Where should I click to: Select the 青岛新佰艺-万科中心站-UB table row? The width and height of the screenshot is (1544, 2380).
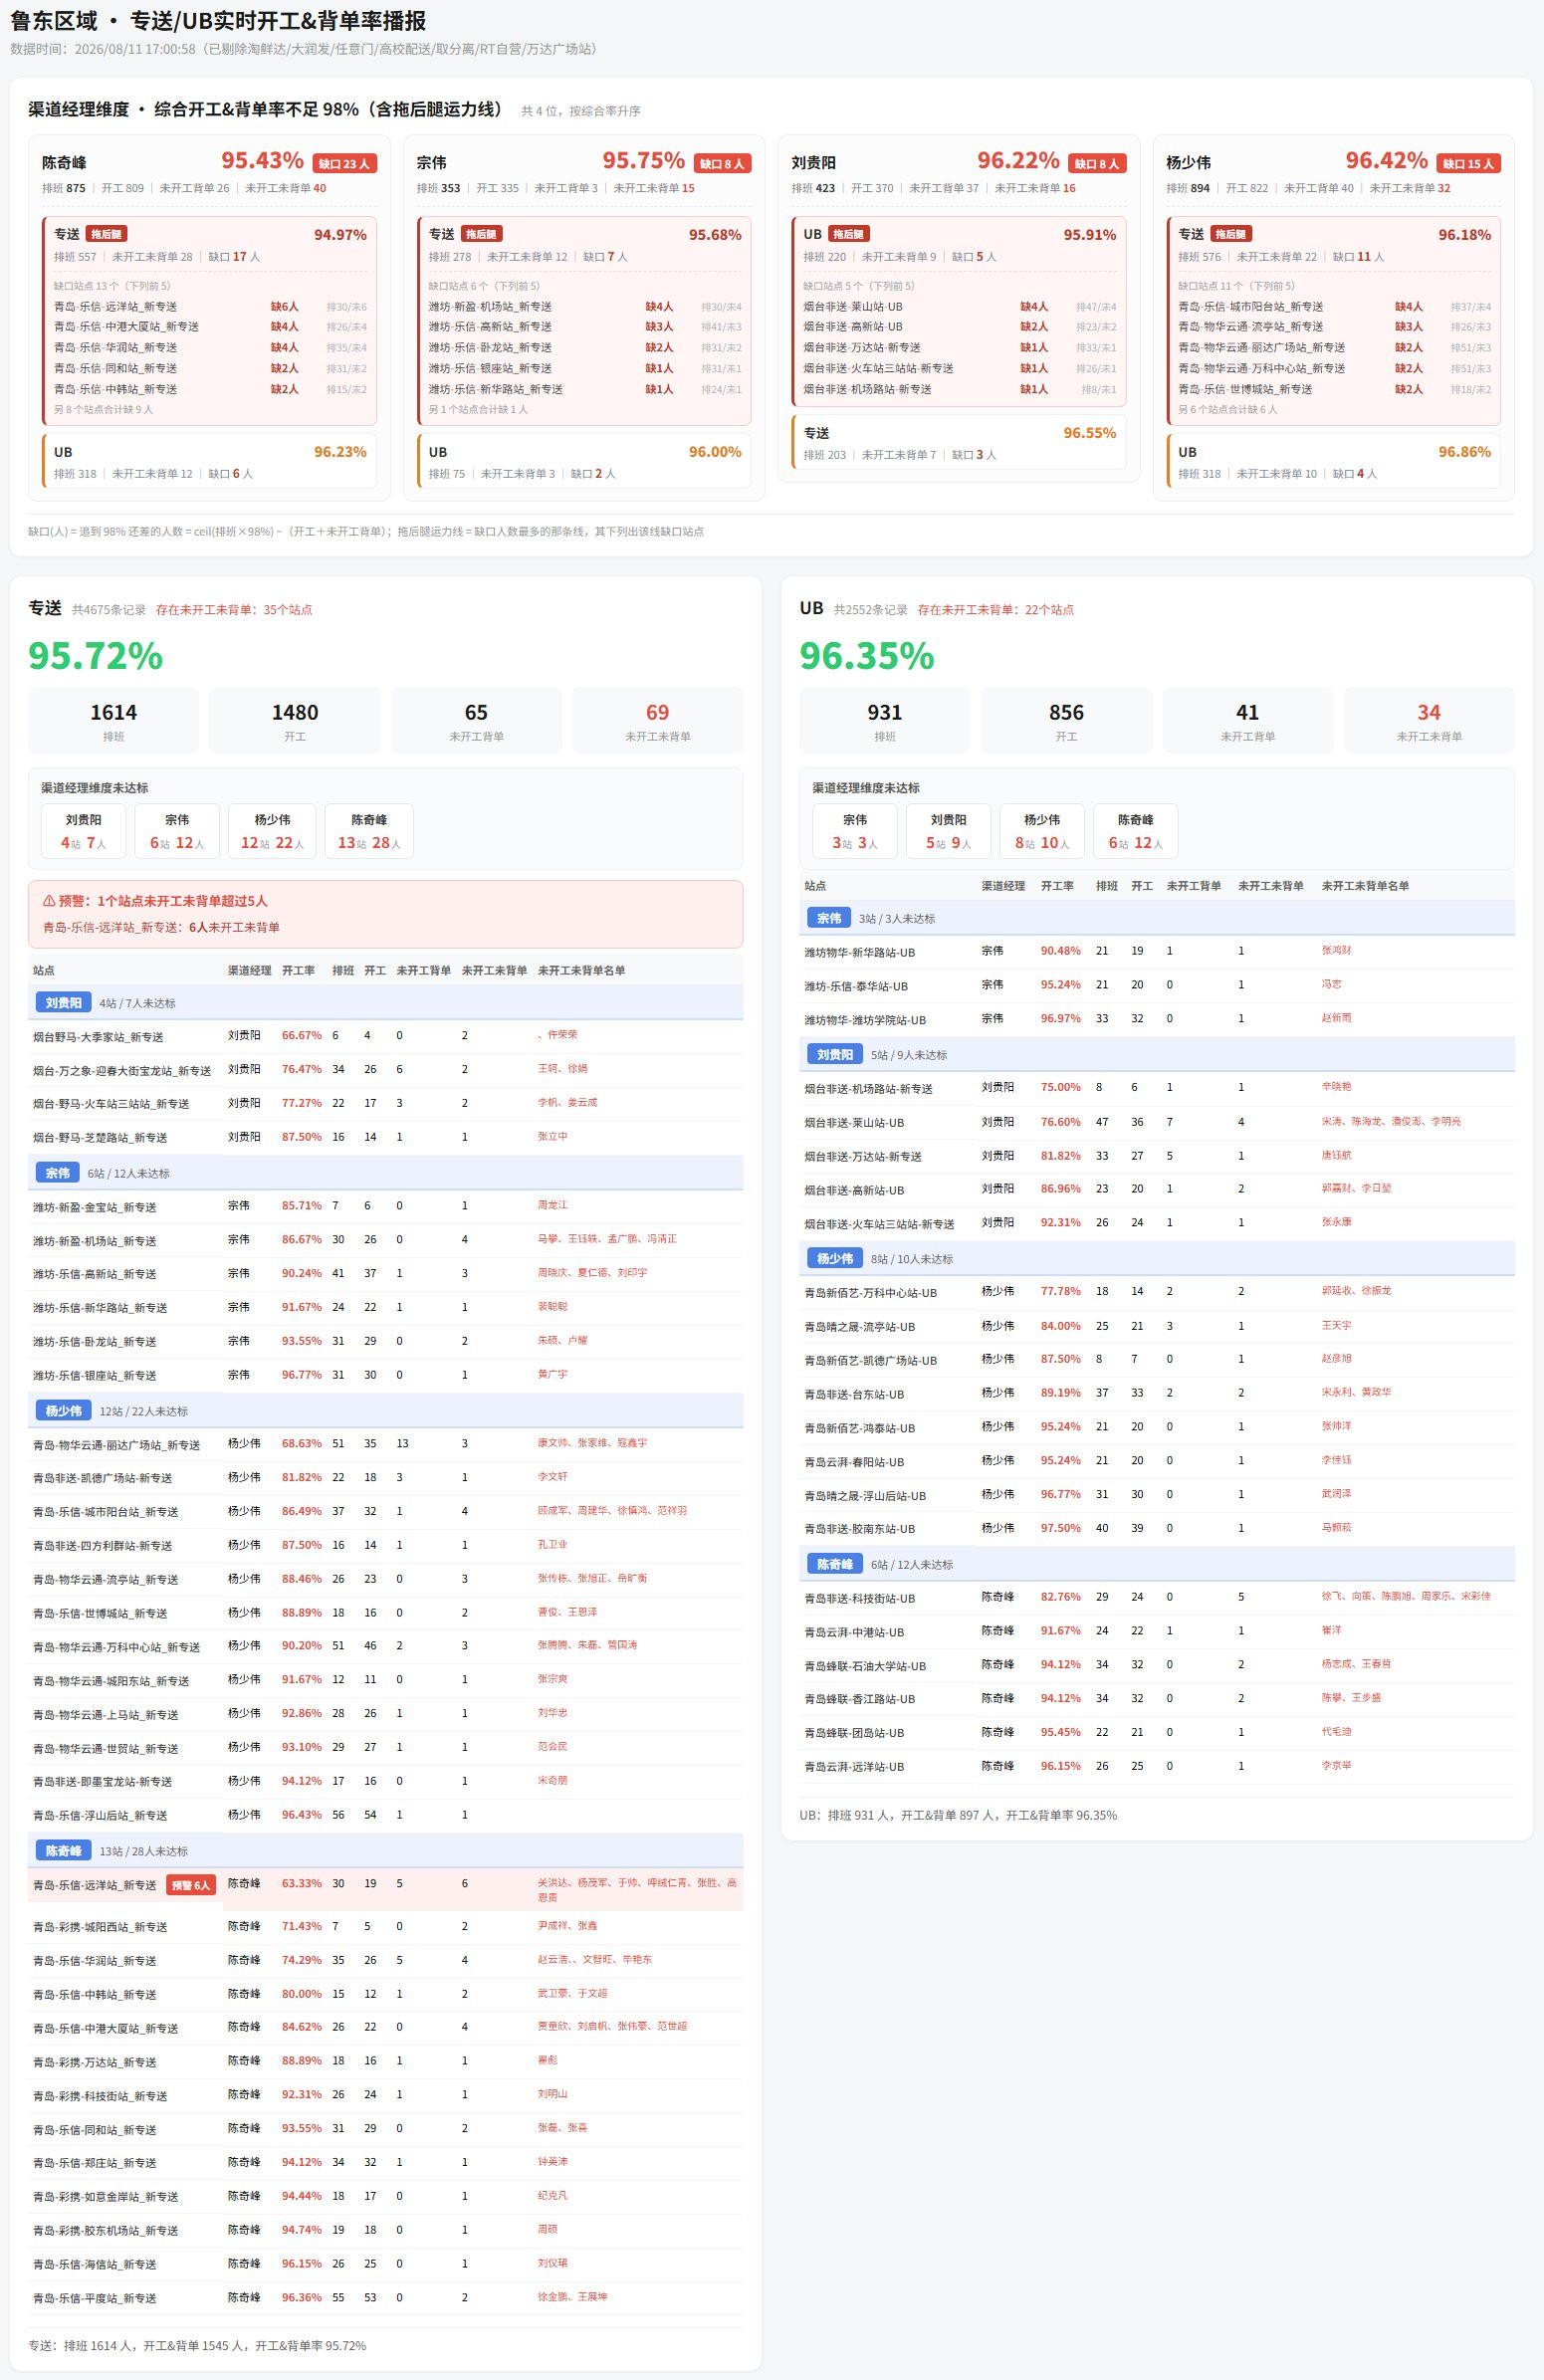(1157, 1293)
